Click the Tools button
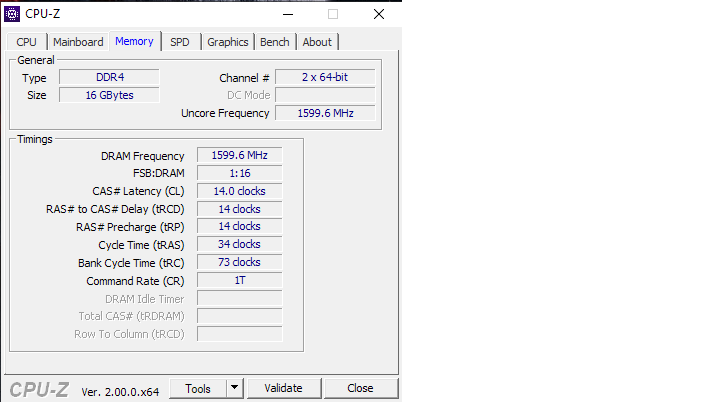 click(198, 389)
